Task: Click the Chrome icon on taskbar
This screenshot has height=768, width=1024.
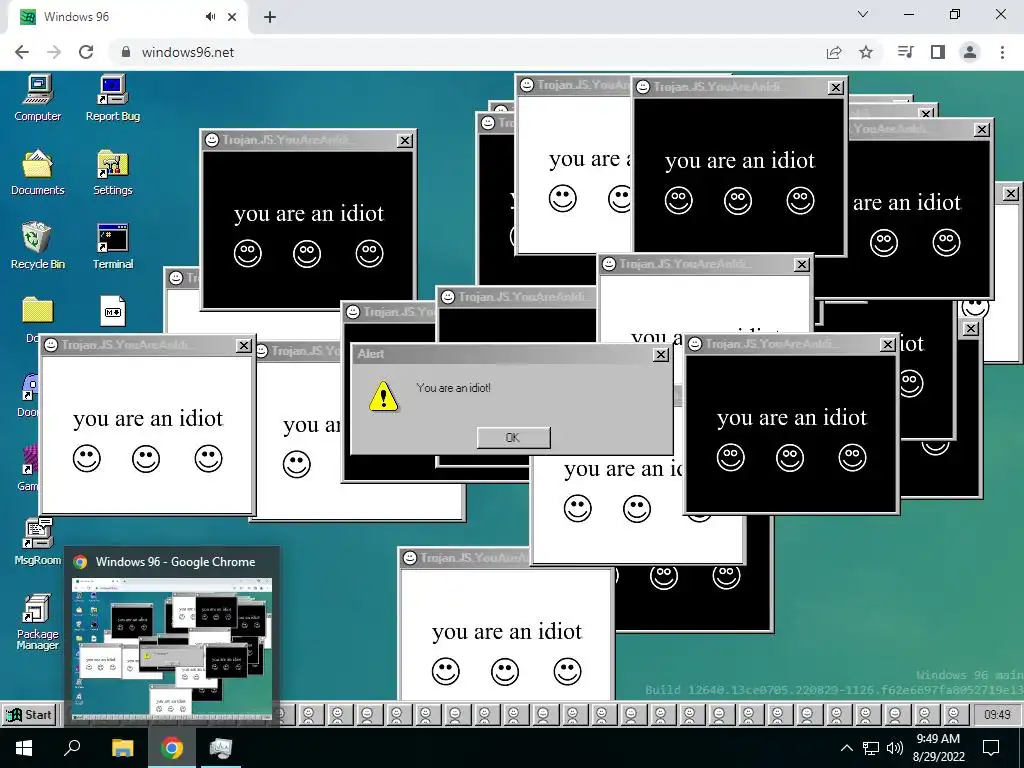Action: click(172, 748)
